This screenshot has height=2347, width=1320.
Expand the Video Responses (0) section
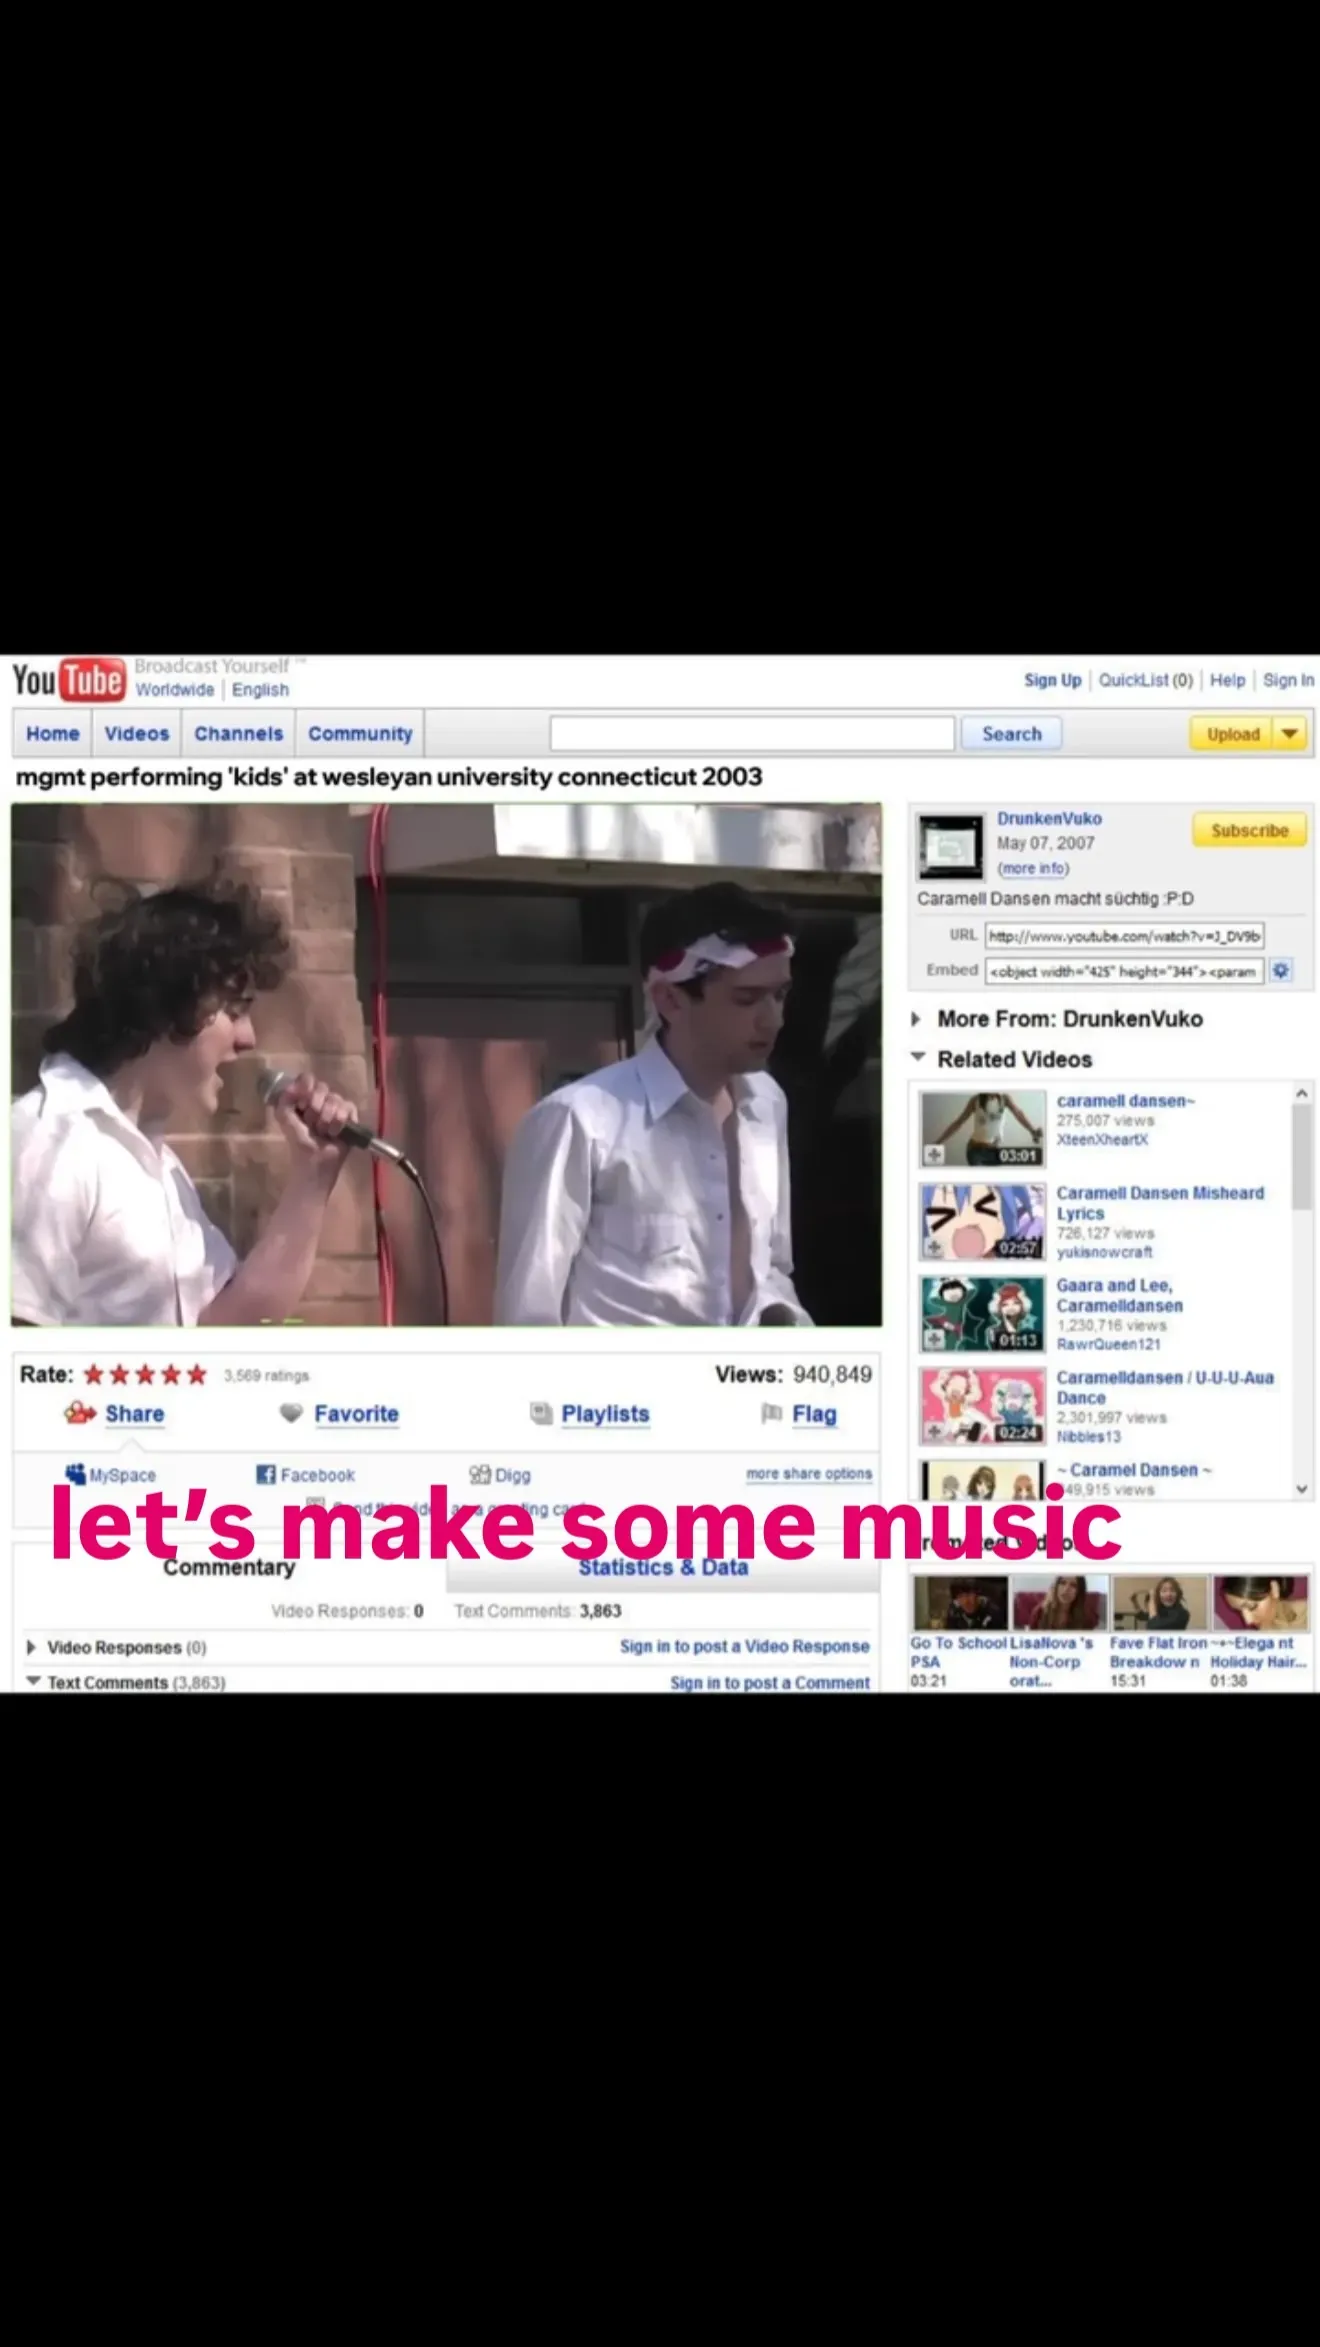(31, 1647)
